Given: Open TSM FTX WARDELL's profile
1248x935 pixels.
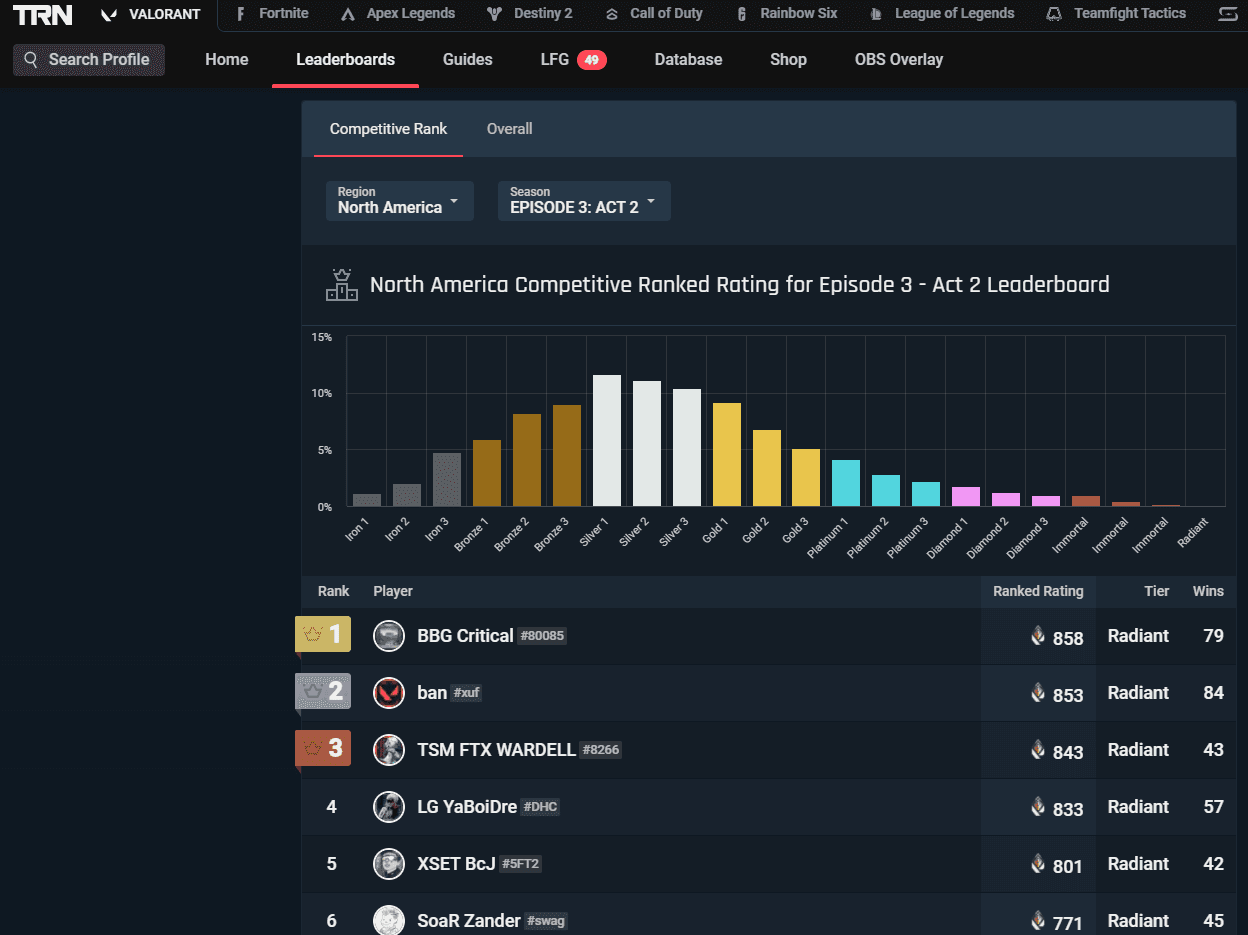Looking at the screenshot, I should (496, 750).
